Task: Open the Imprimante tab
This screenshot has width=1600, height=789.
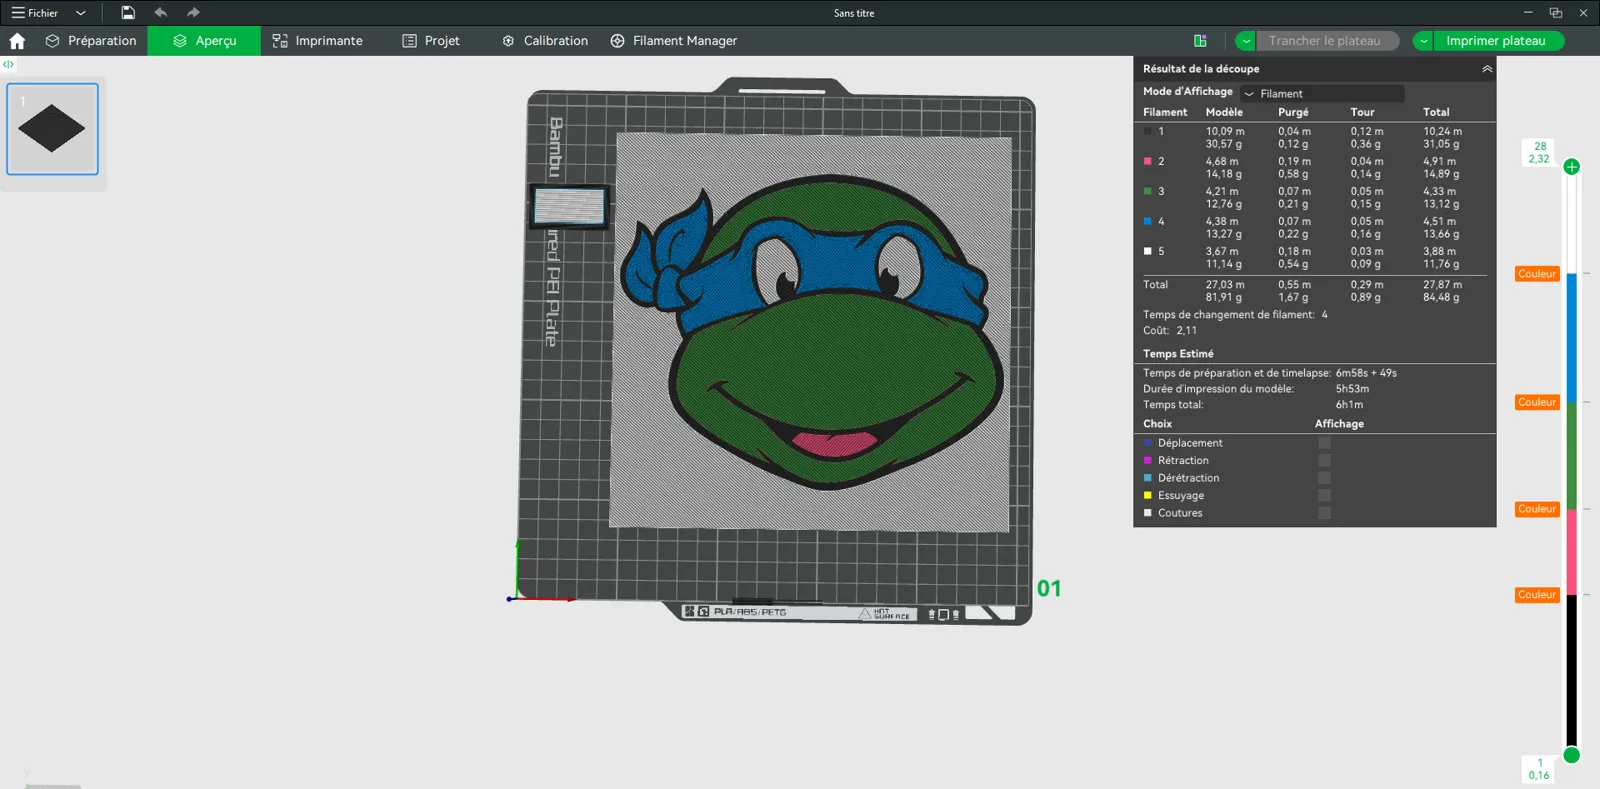Action: coord(317,41)
